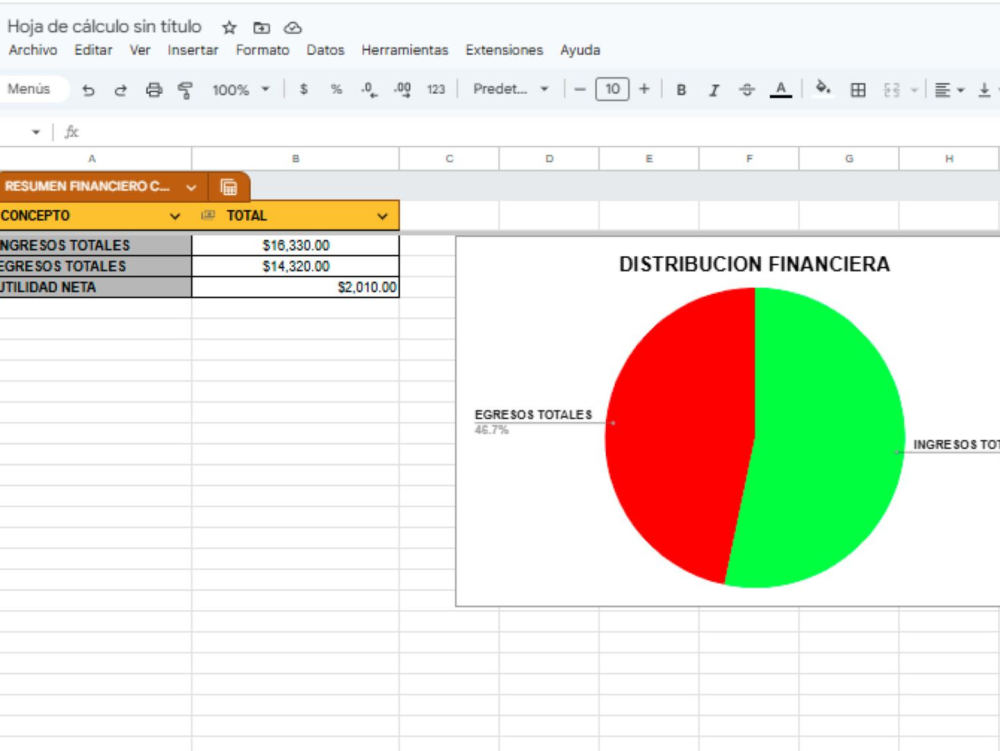
Task: Open the table view options icon
Action: [229, 187]
